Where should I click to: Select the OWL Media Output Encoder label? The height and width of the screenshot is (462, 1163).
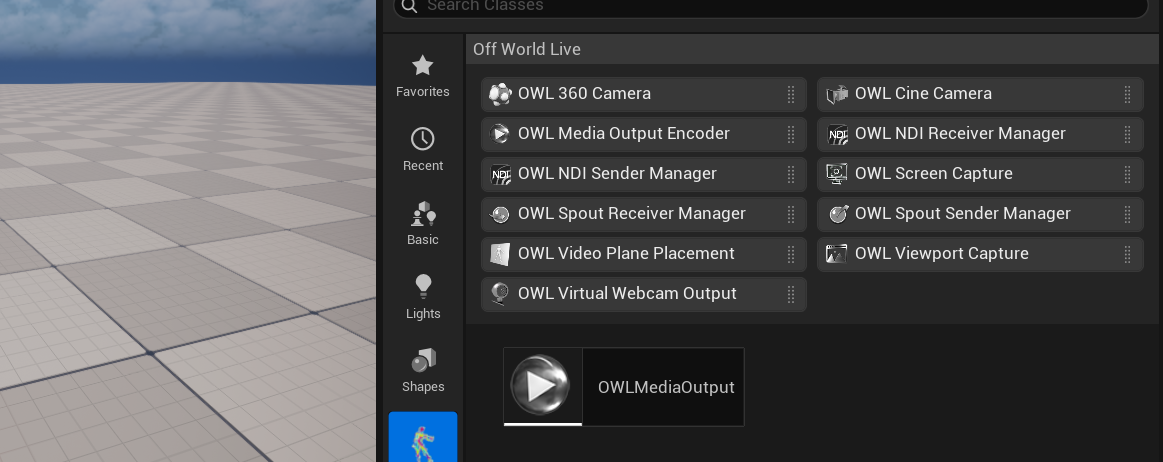[x=624, y=133]
